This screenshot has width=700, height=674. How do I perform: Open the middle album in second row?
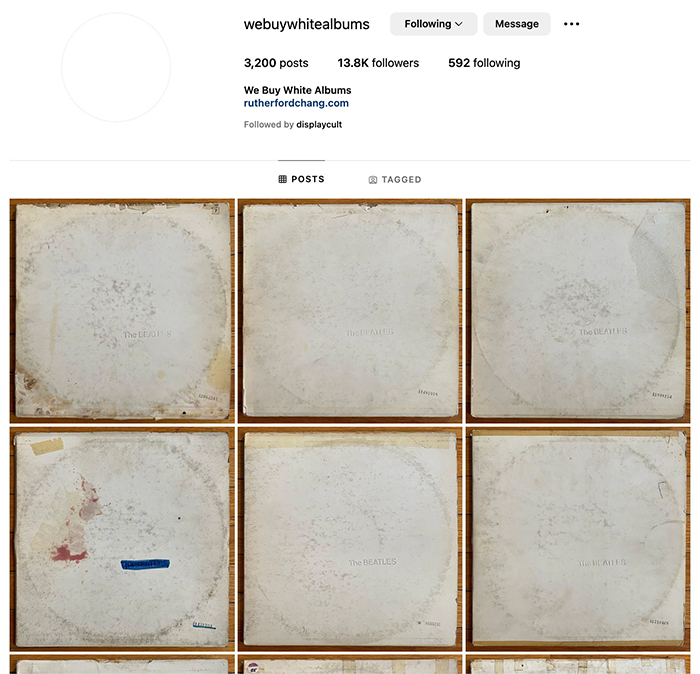click(x=350, y=539)
